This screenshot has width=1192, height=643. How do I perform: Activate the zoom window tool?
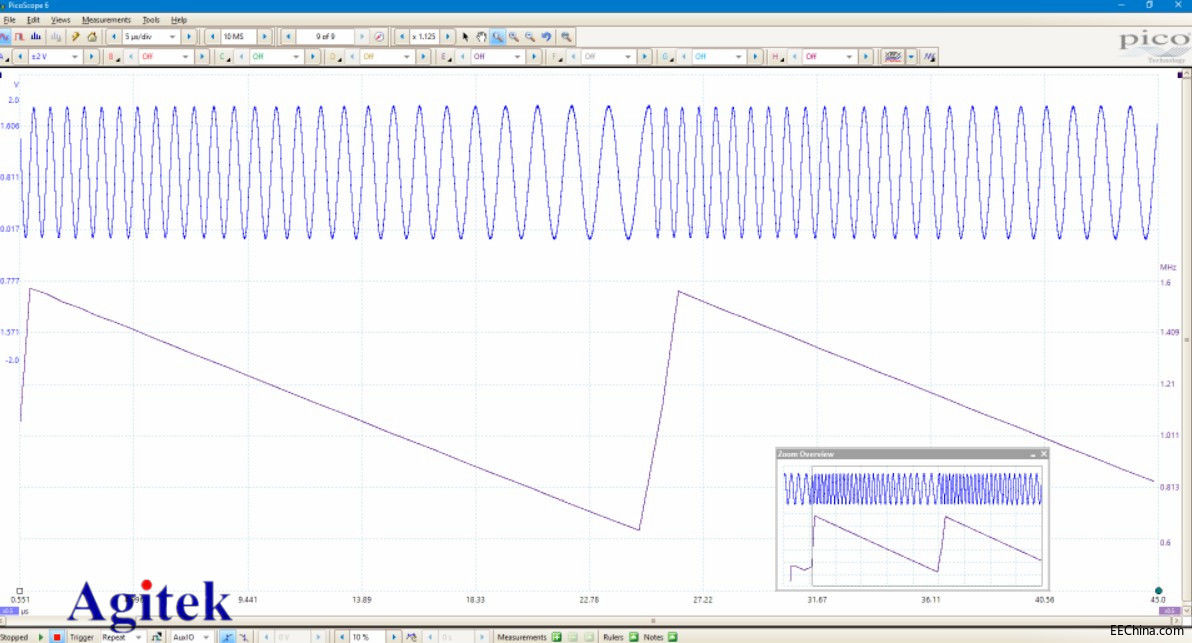tap(497, 36)
